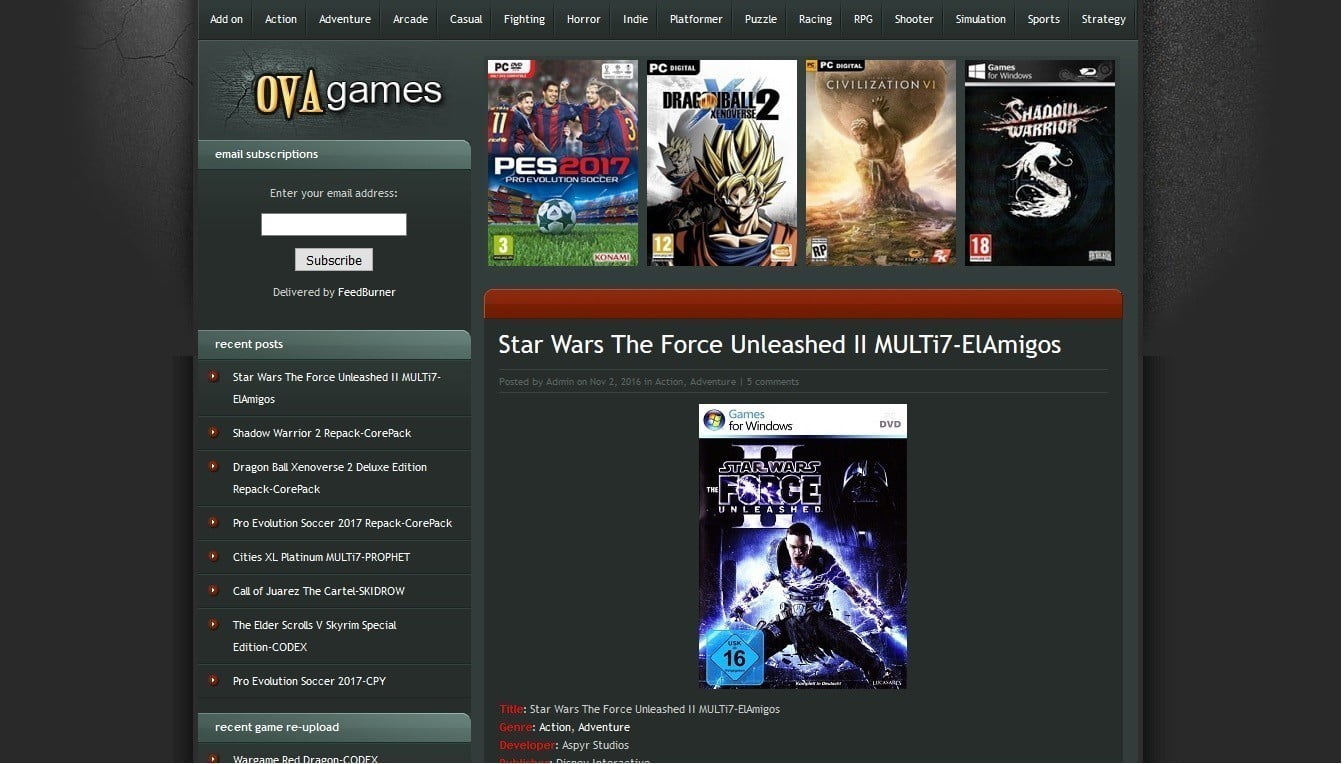This screenshot has width=1344, height=764.
Task: Open the Adventure tag in post meta
Action: (713, 382)
